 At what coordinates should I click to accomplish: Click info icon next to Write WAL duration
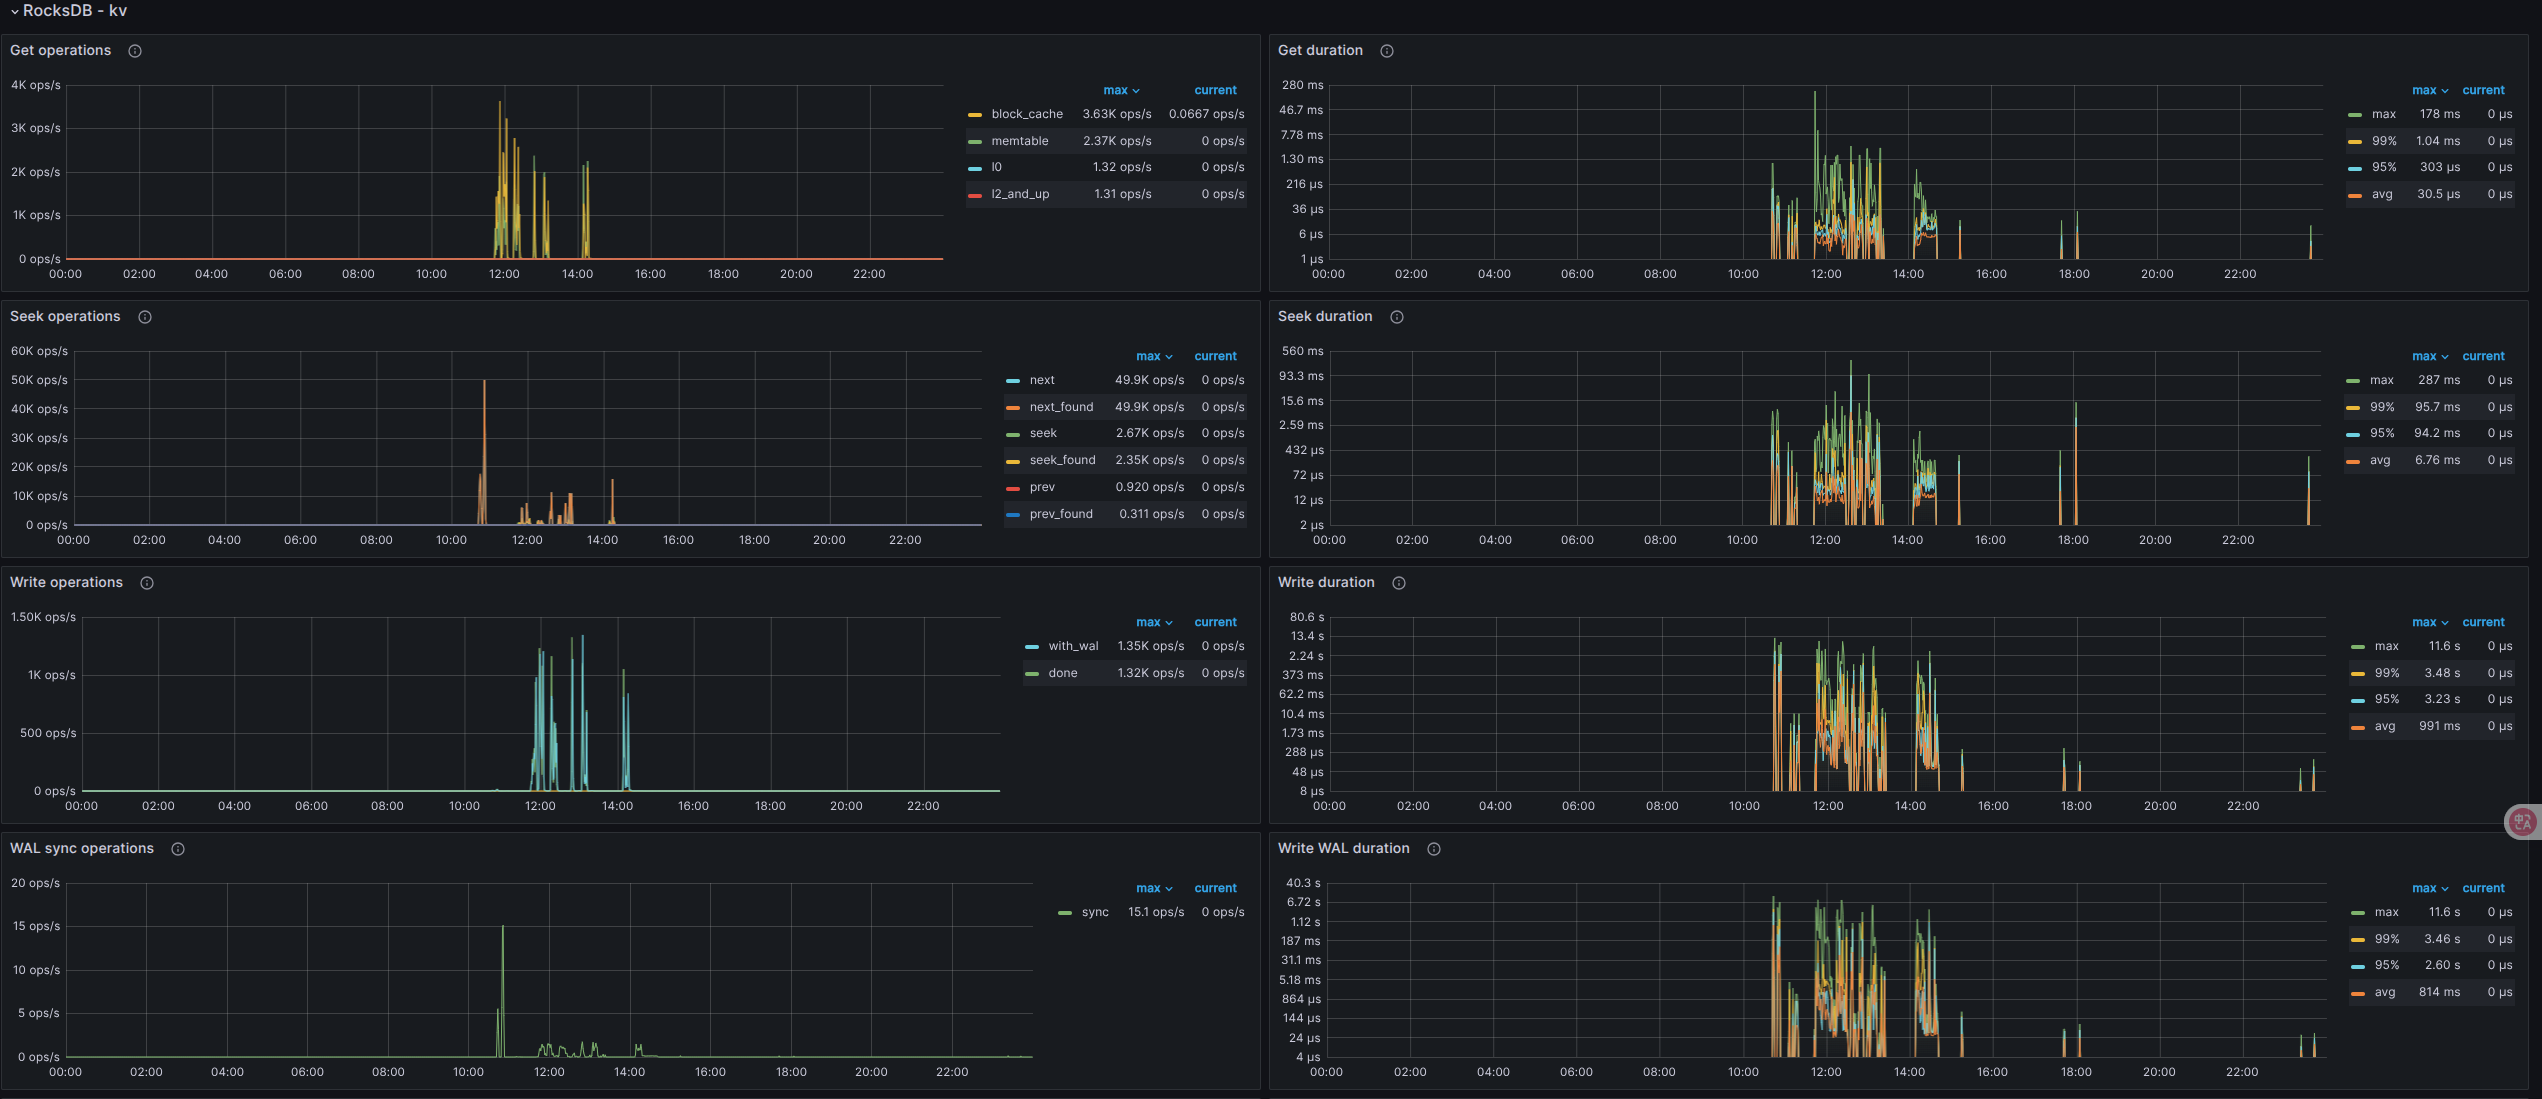[x=1434, y=849]
